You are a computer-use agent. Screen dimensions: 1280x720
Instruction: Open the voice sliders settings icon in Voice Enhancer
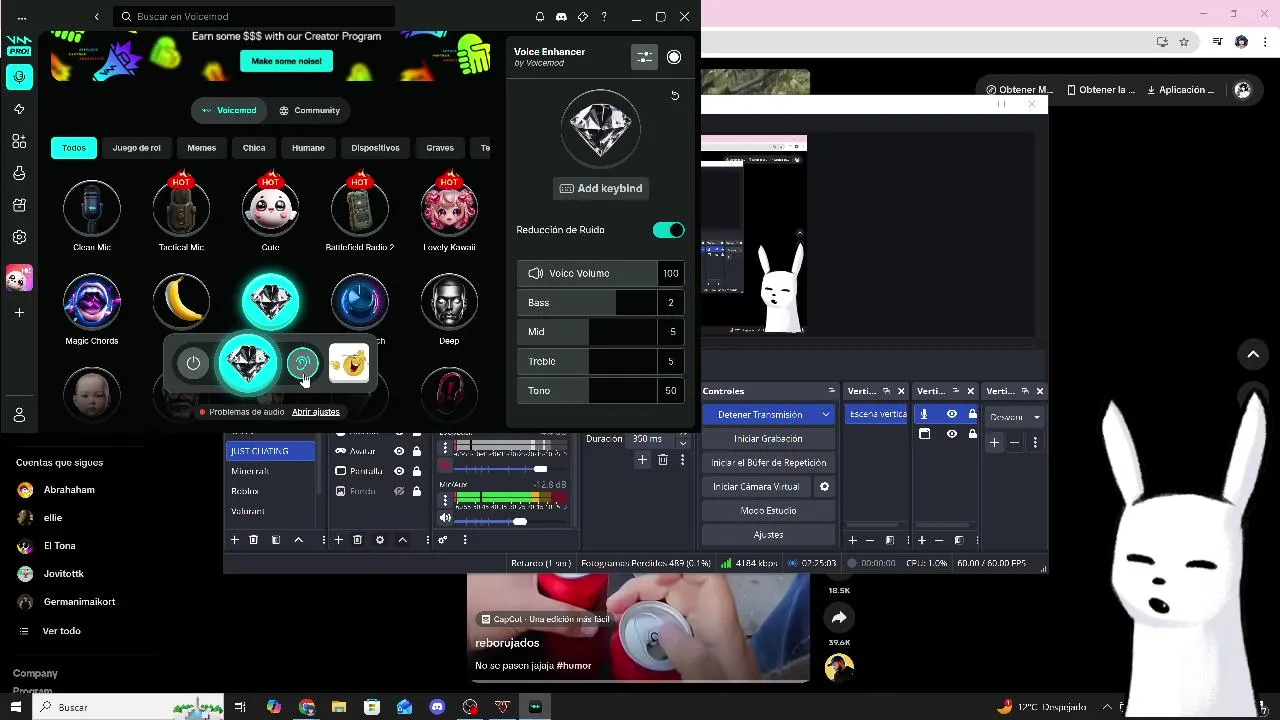pos(644,58)
